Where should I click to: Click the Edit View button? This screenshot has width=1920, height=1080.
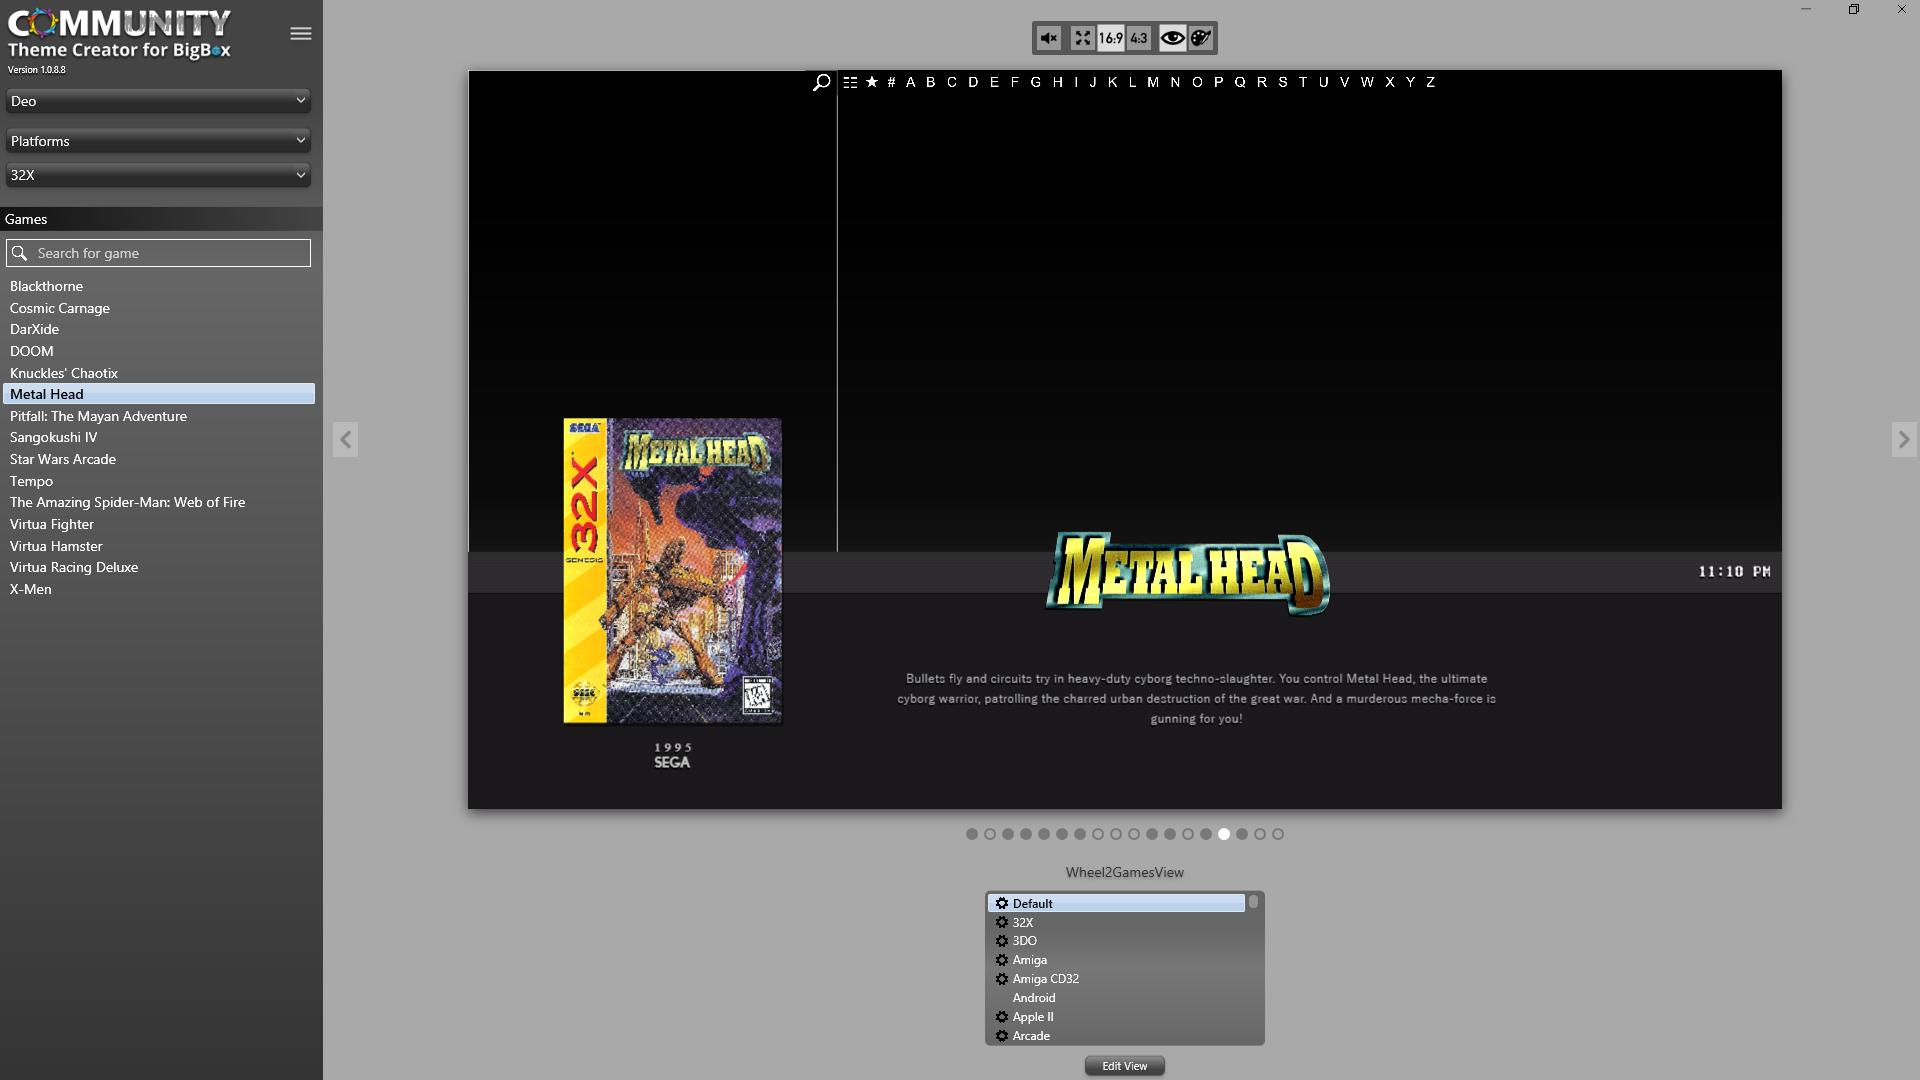pos(1125,1066)
